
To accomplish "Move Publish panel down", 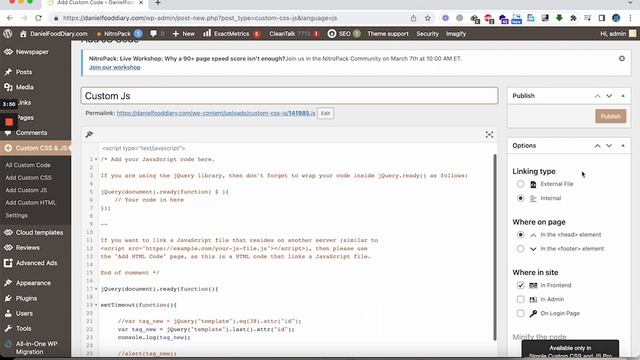I will (x=609, y=96).
